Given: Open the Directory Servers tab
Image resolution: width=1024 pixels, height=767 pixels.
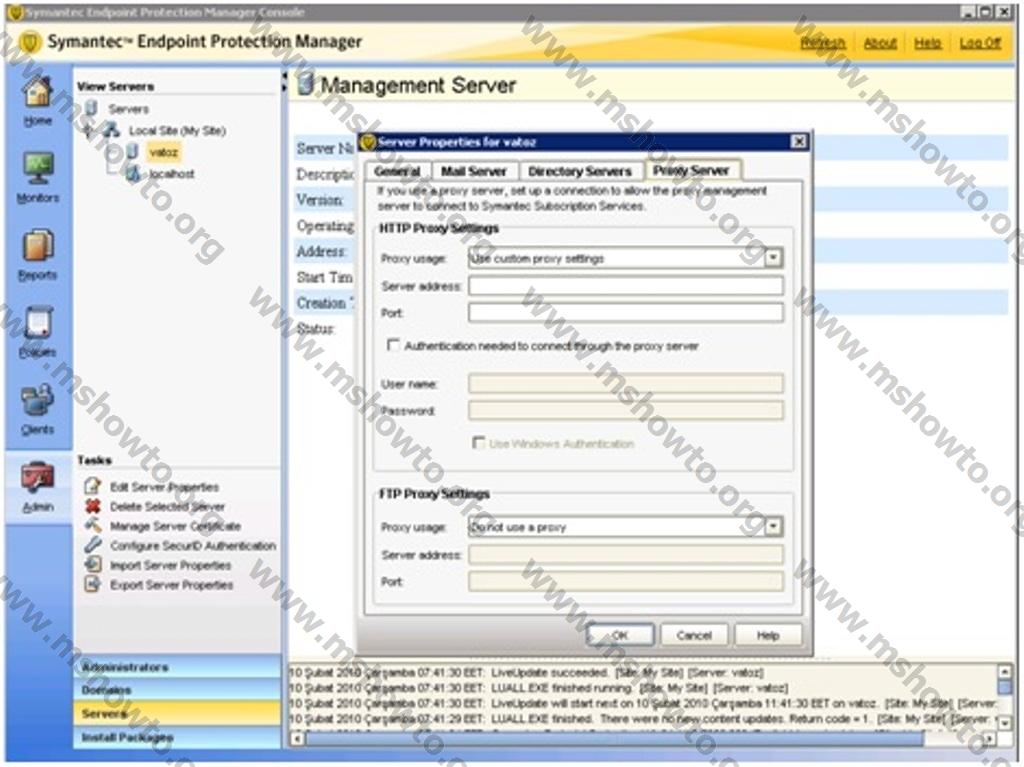Looking at the screenshot, I should [580, 171].
